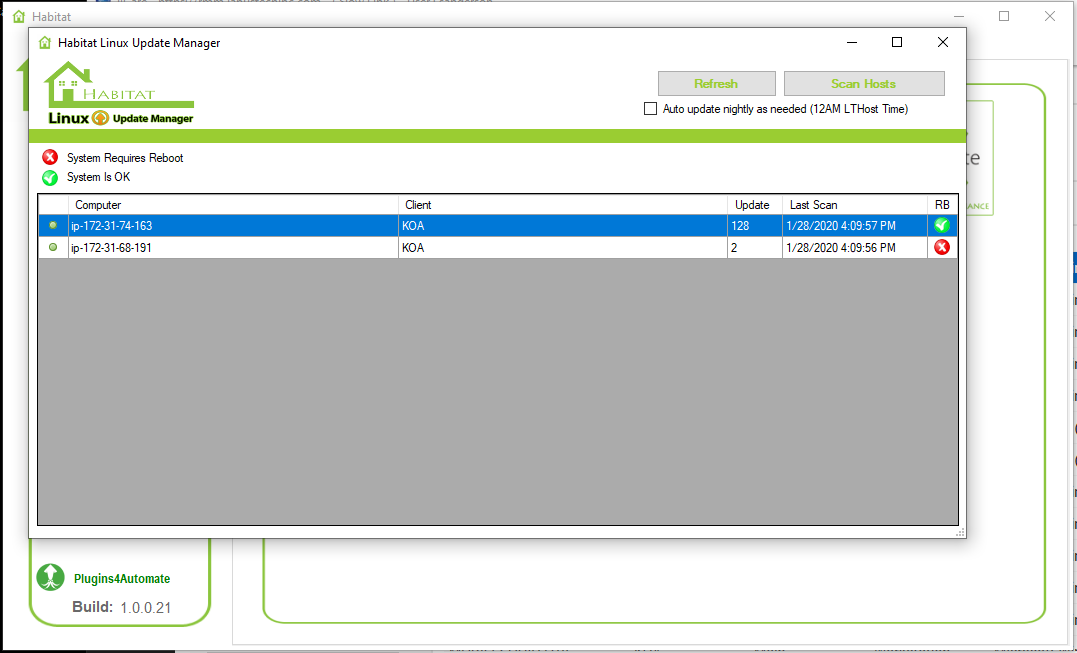This screenshot has width=1077, height=653.
Task: Click the System Is OK label
Action: [98, 177]
